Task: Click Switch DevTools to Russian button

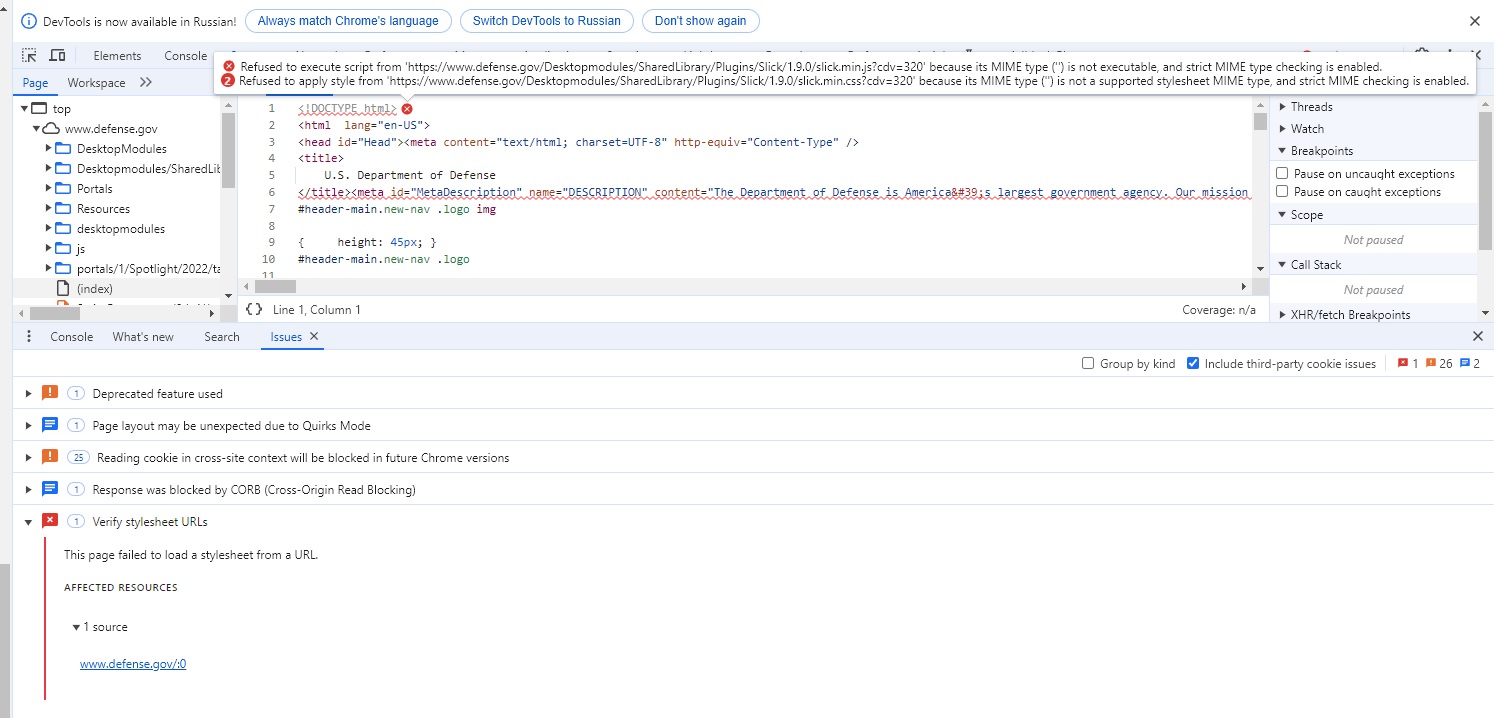Action: (546, 21)
